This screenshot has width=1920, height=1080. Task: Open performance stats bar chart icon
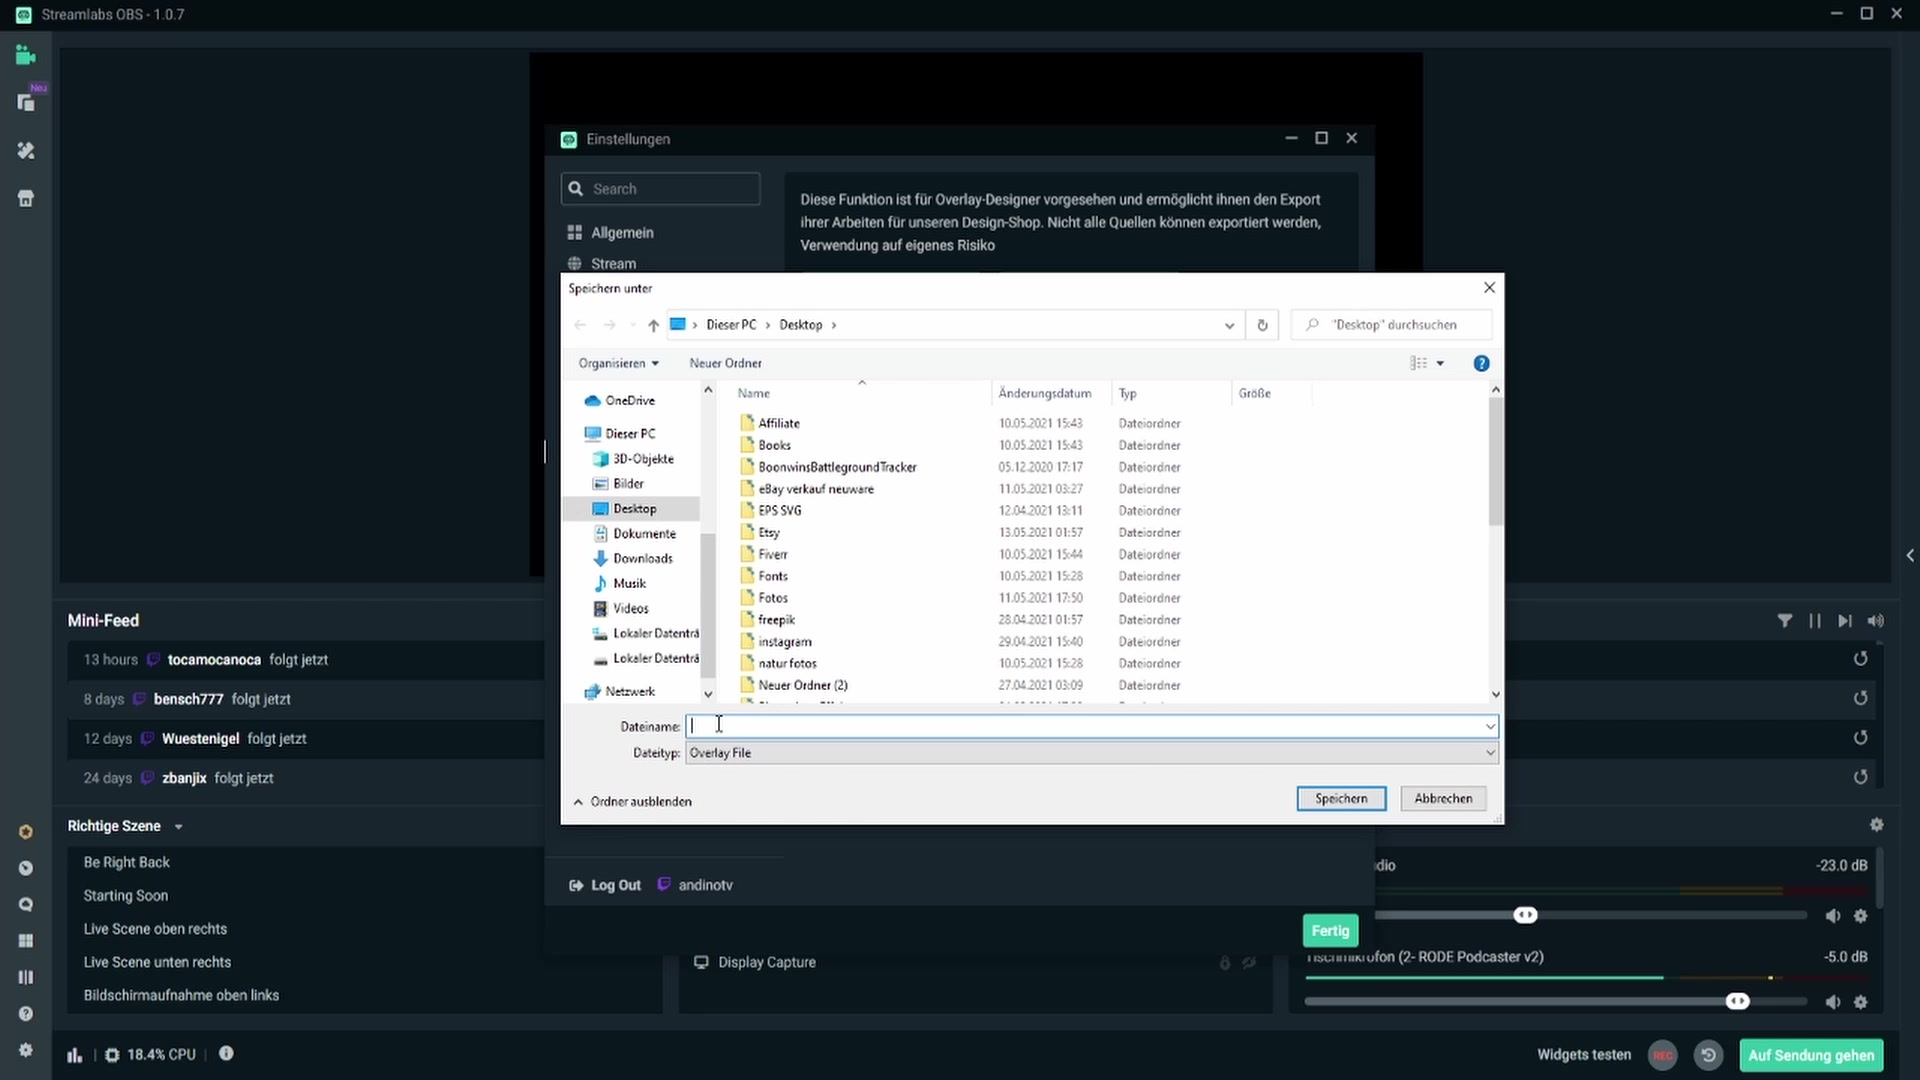click(75, 1054)
